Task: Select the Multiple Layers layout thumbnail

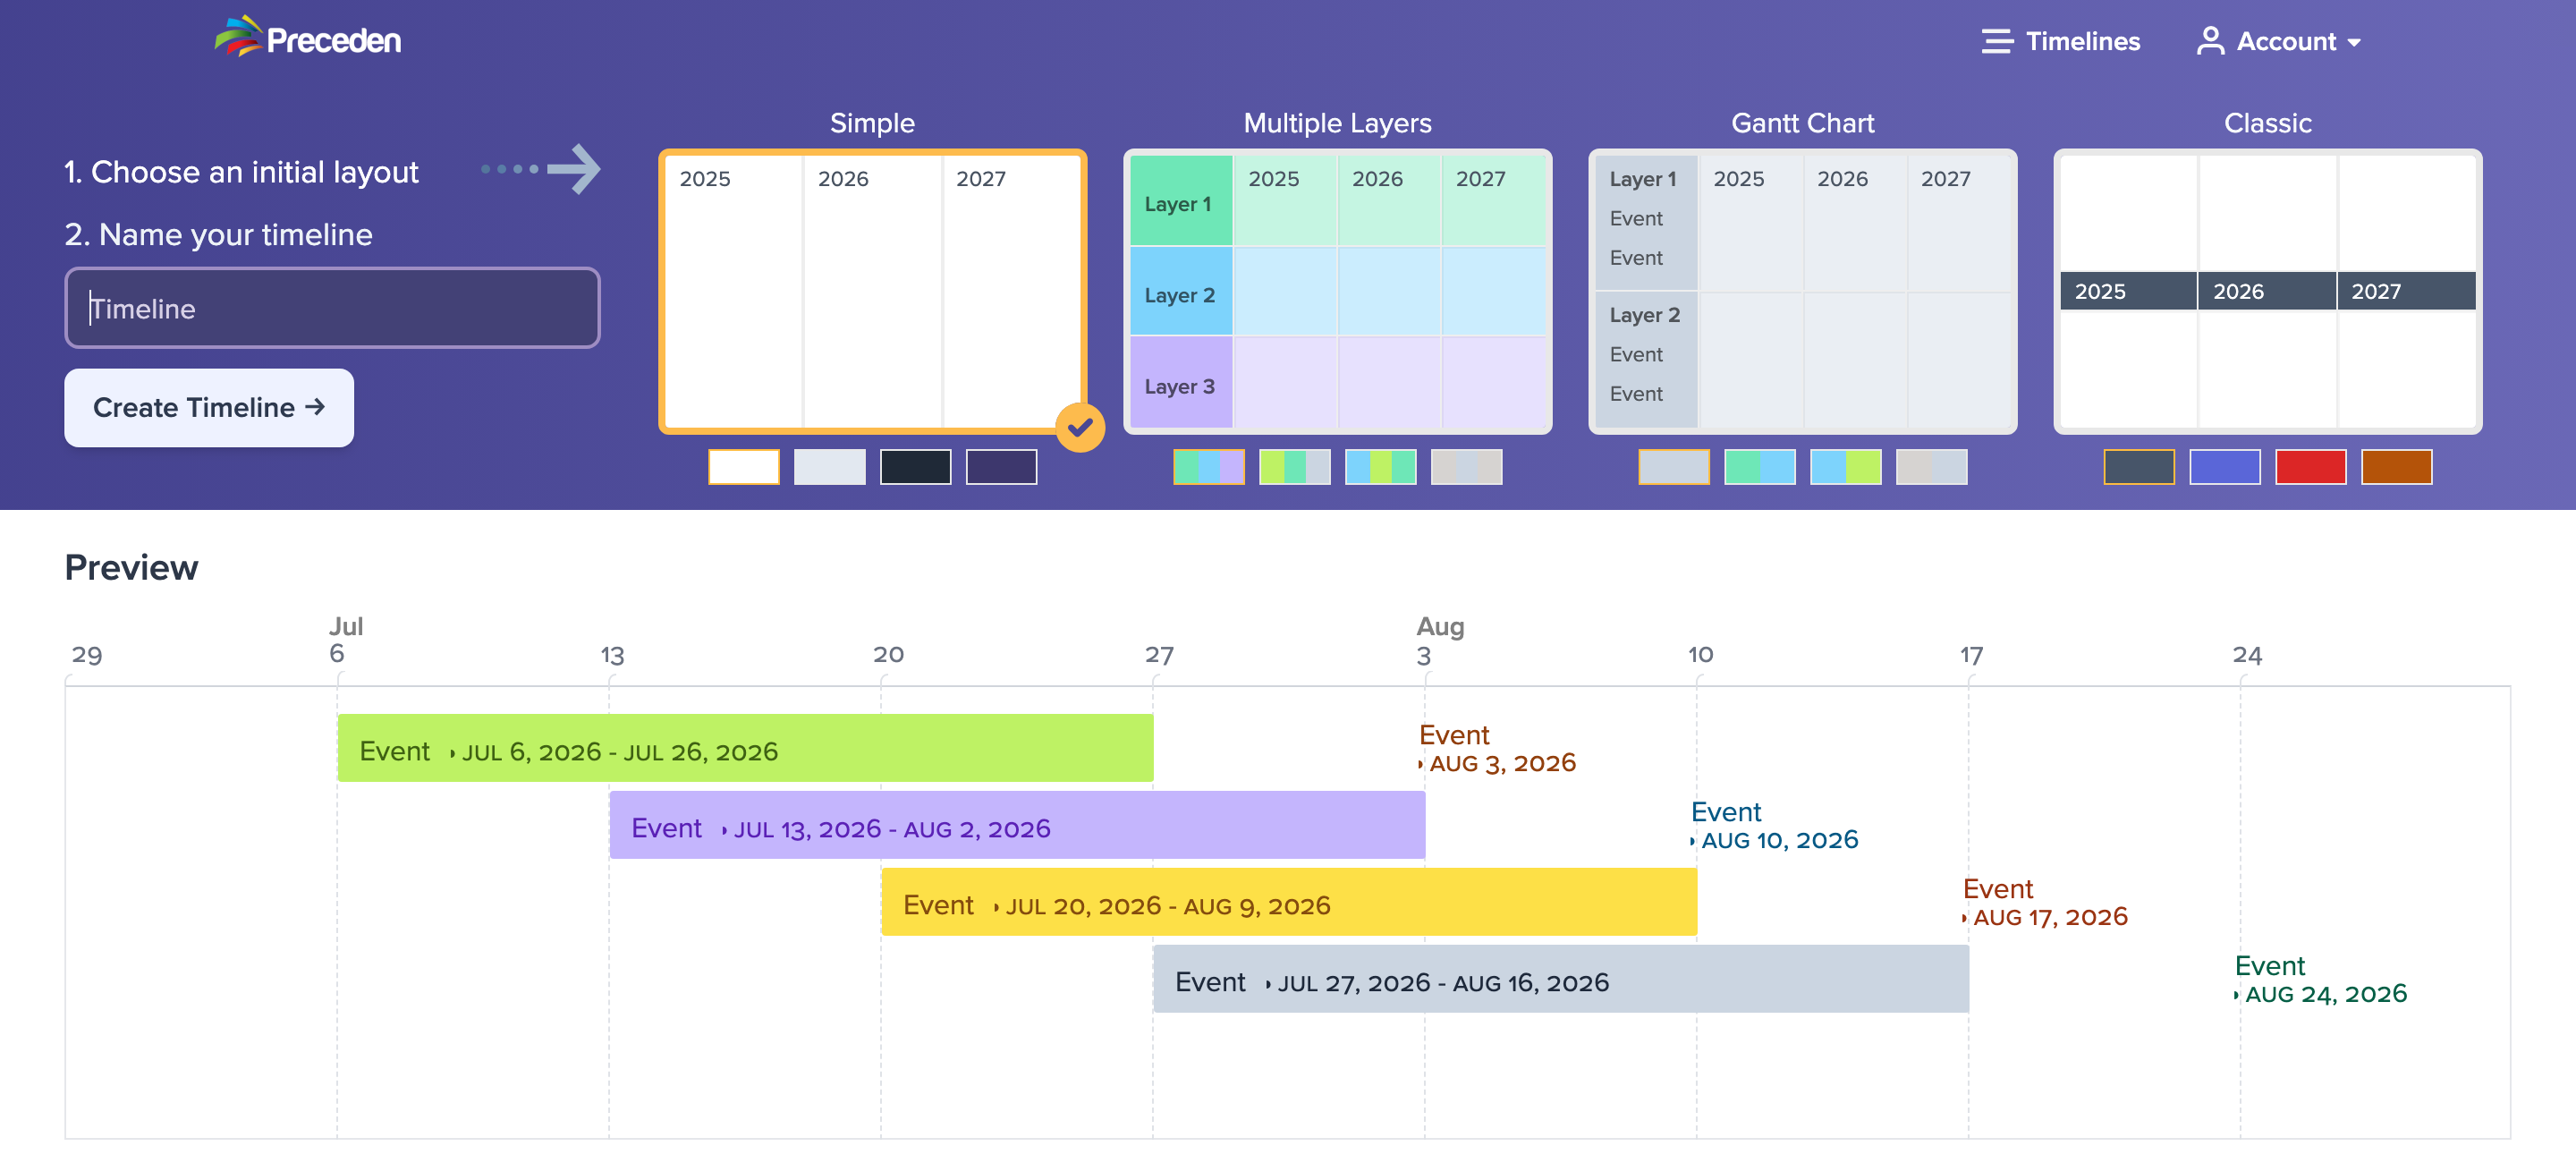Action: point(1337,291)
